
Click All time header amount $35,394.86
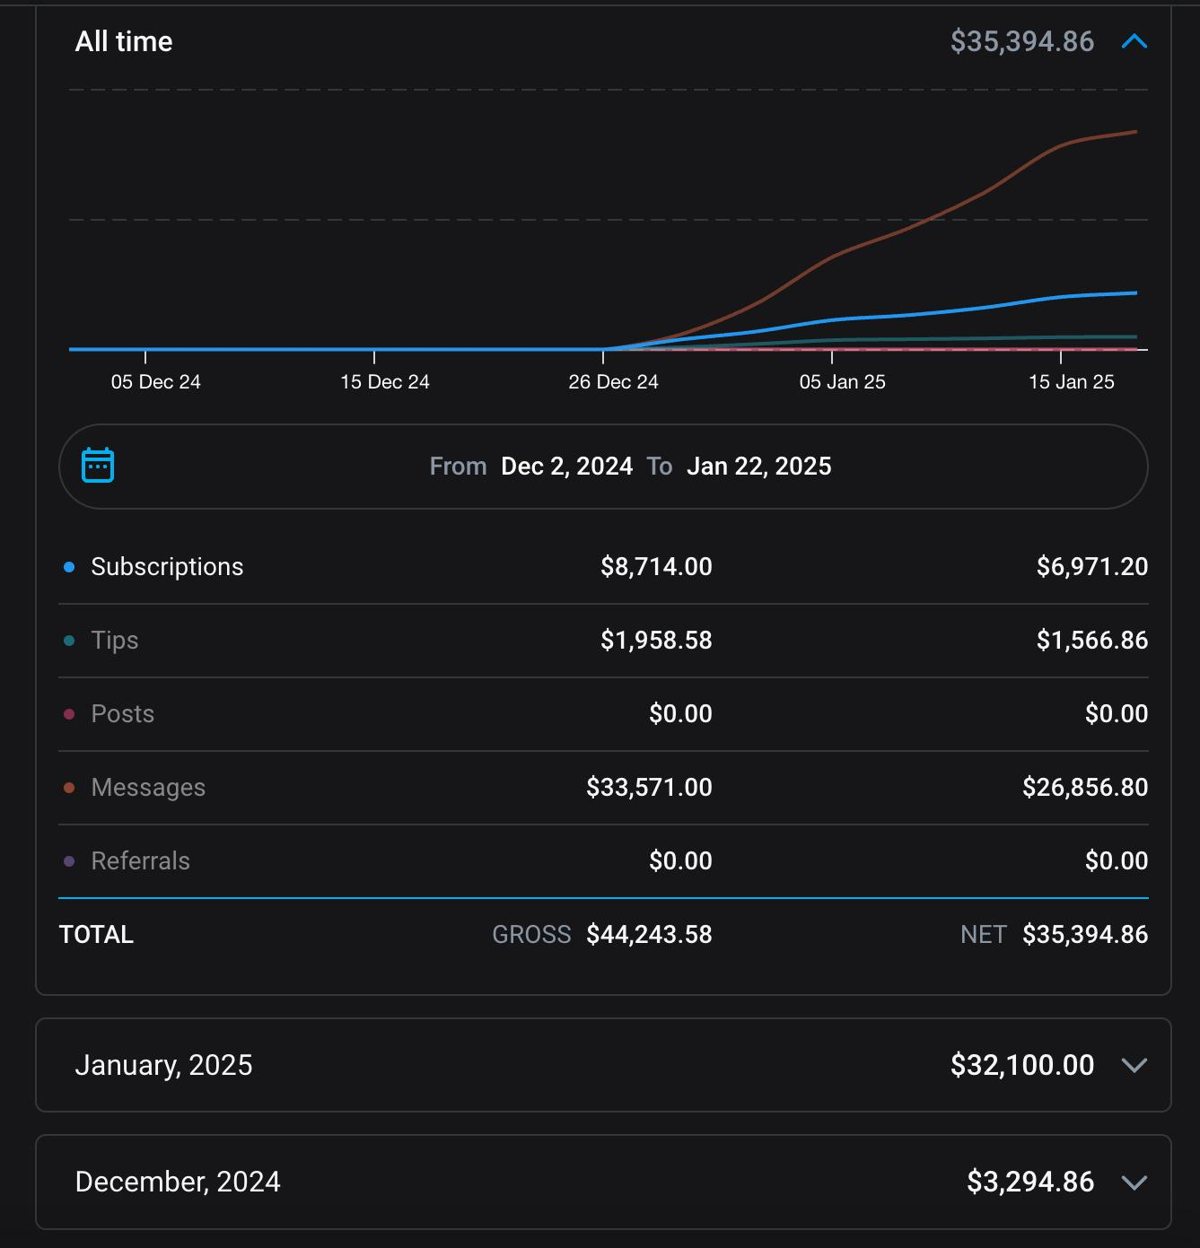pyautogui.click(x=1022, y=41)
